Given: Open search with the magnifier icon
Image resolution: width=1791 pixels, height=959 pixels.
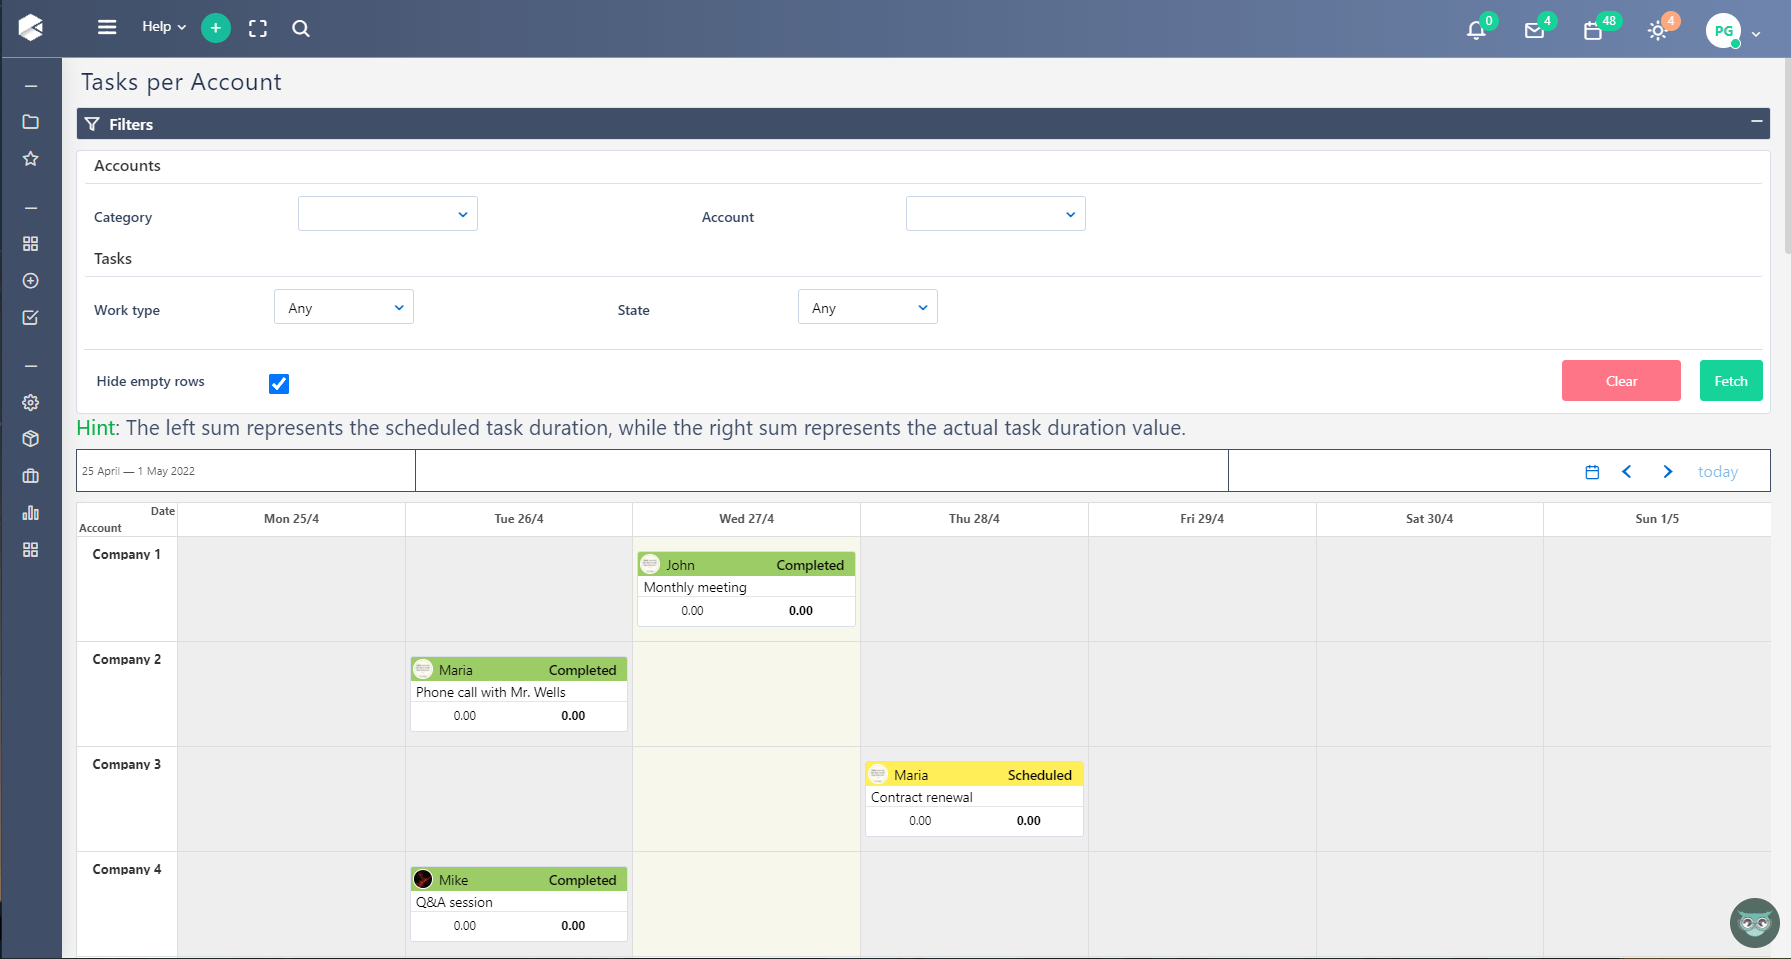Looking at the screenshot, I should coord(301,28).
